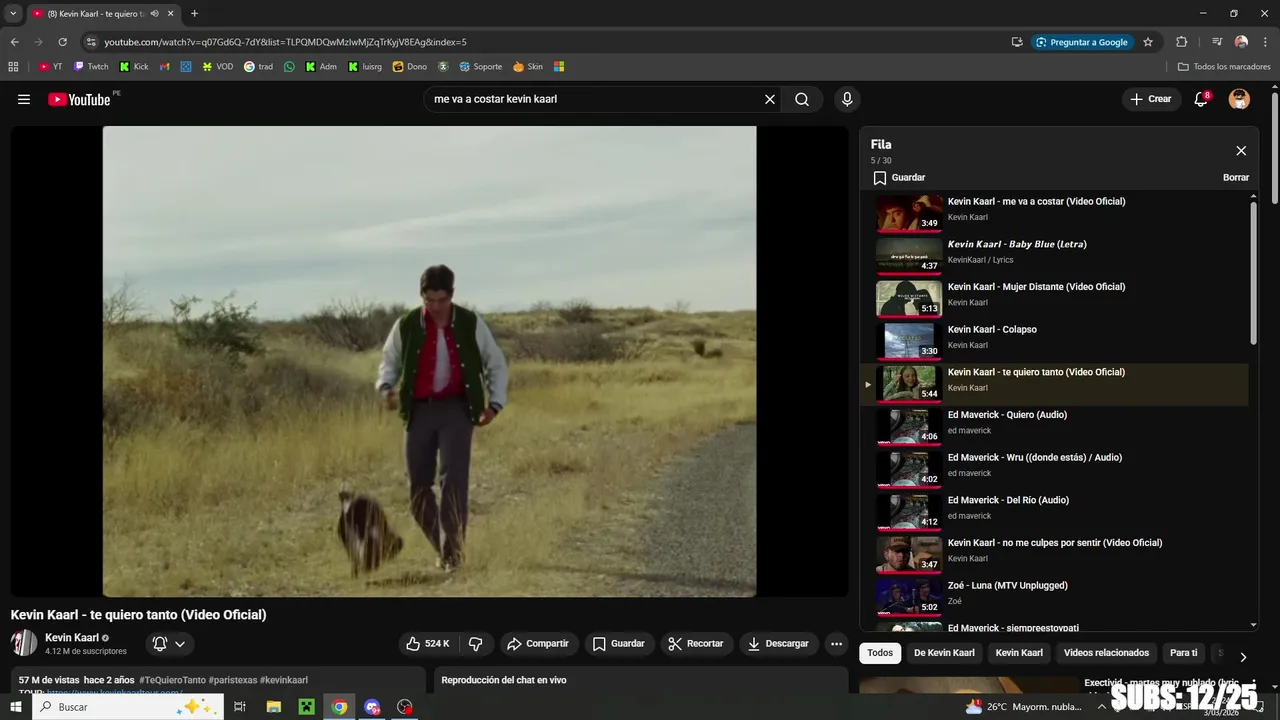Select the 'De Kevin Kaarl' chip
The height and width of the screenshot is (720, 1280).
[944, 653]
